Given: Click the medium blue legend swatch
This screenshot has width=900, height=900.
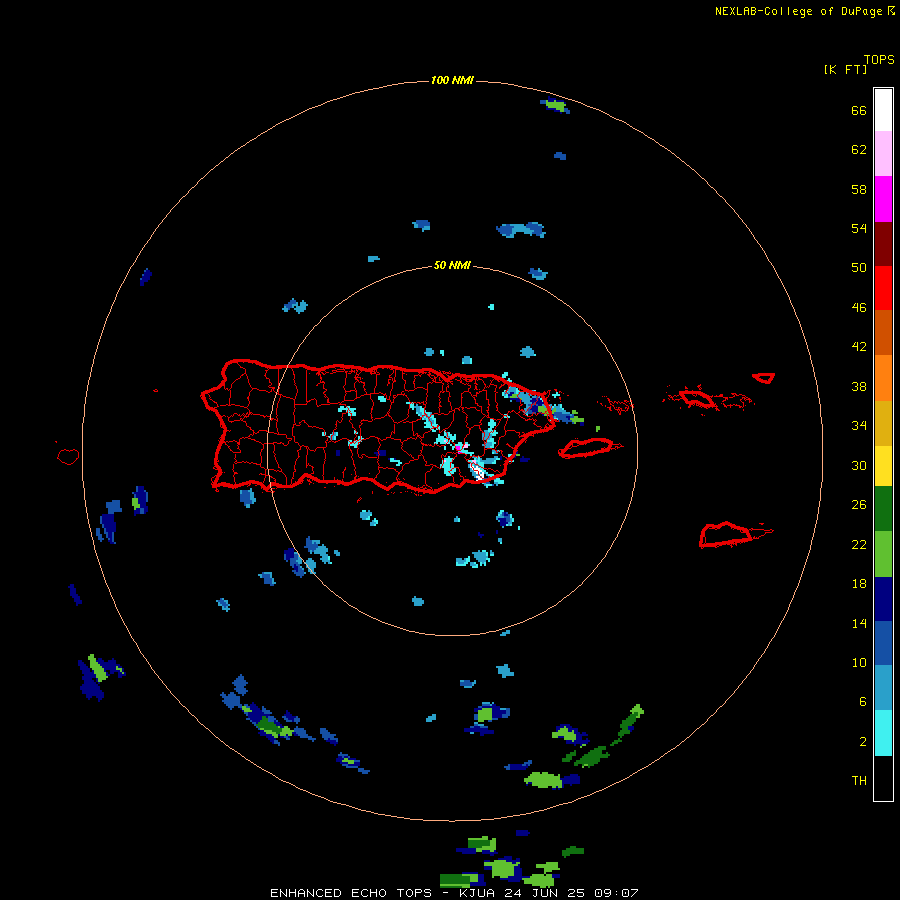Looking at the screenshot, I should (883, 643).
